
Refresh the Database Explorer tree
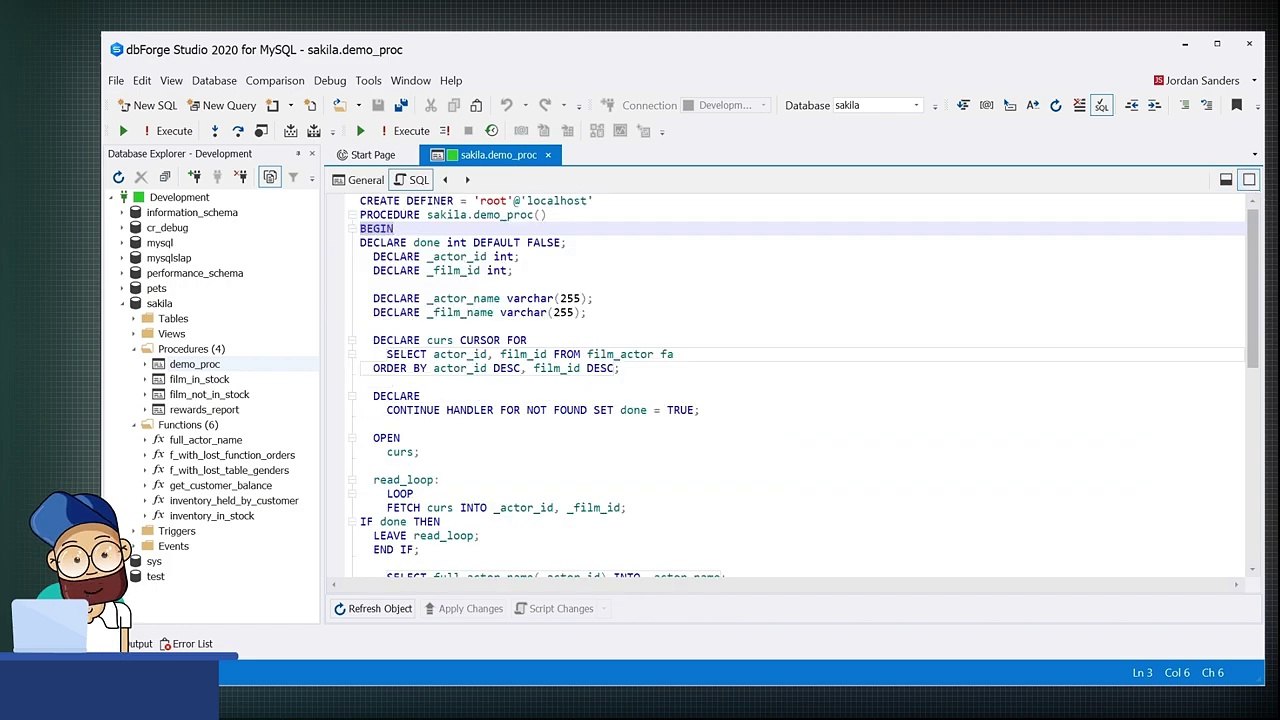pos(118,177)
